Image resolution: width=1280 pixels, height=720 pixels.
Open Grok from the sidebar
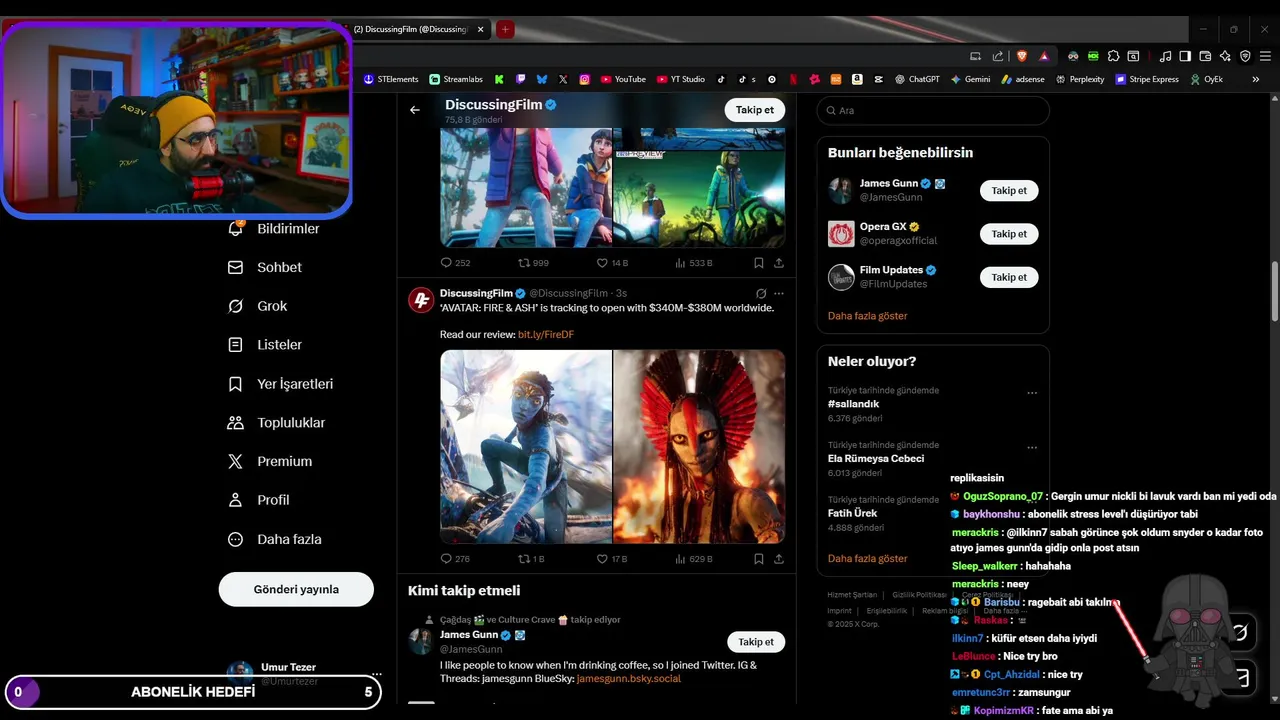[x=257, y=306]
